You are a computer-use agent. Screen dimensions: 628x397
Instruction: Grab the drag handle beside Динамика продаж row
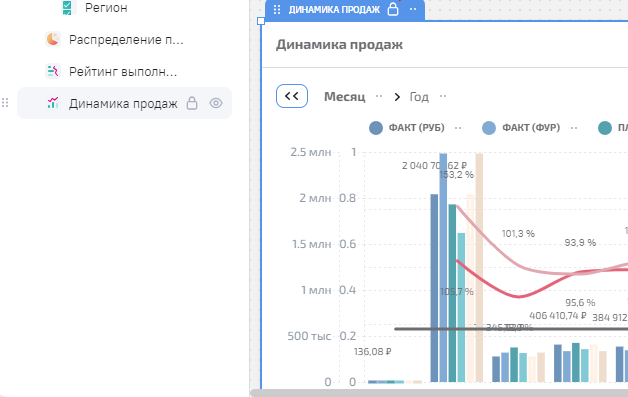point(5,103)
